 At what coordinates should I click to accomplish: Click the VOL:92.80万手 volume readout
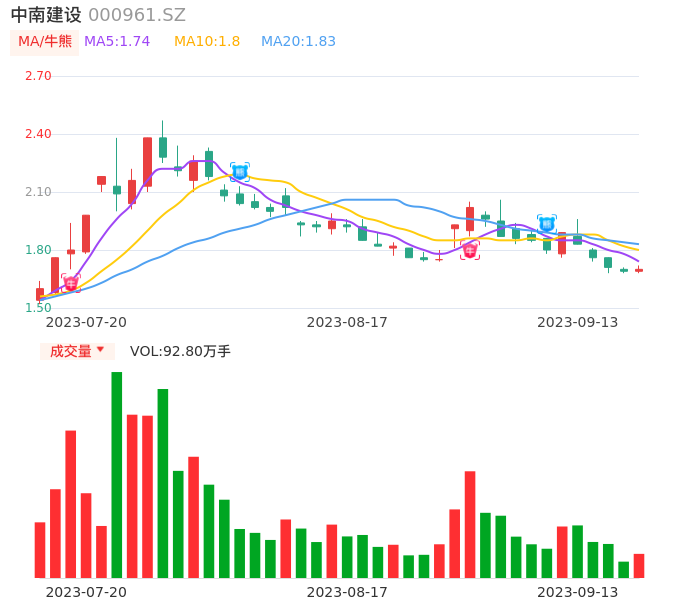pos(180,351)
